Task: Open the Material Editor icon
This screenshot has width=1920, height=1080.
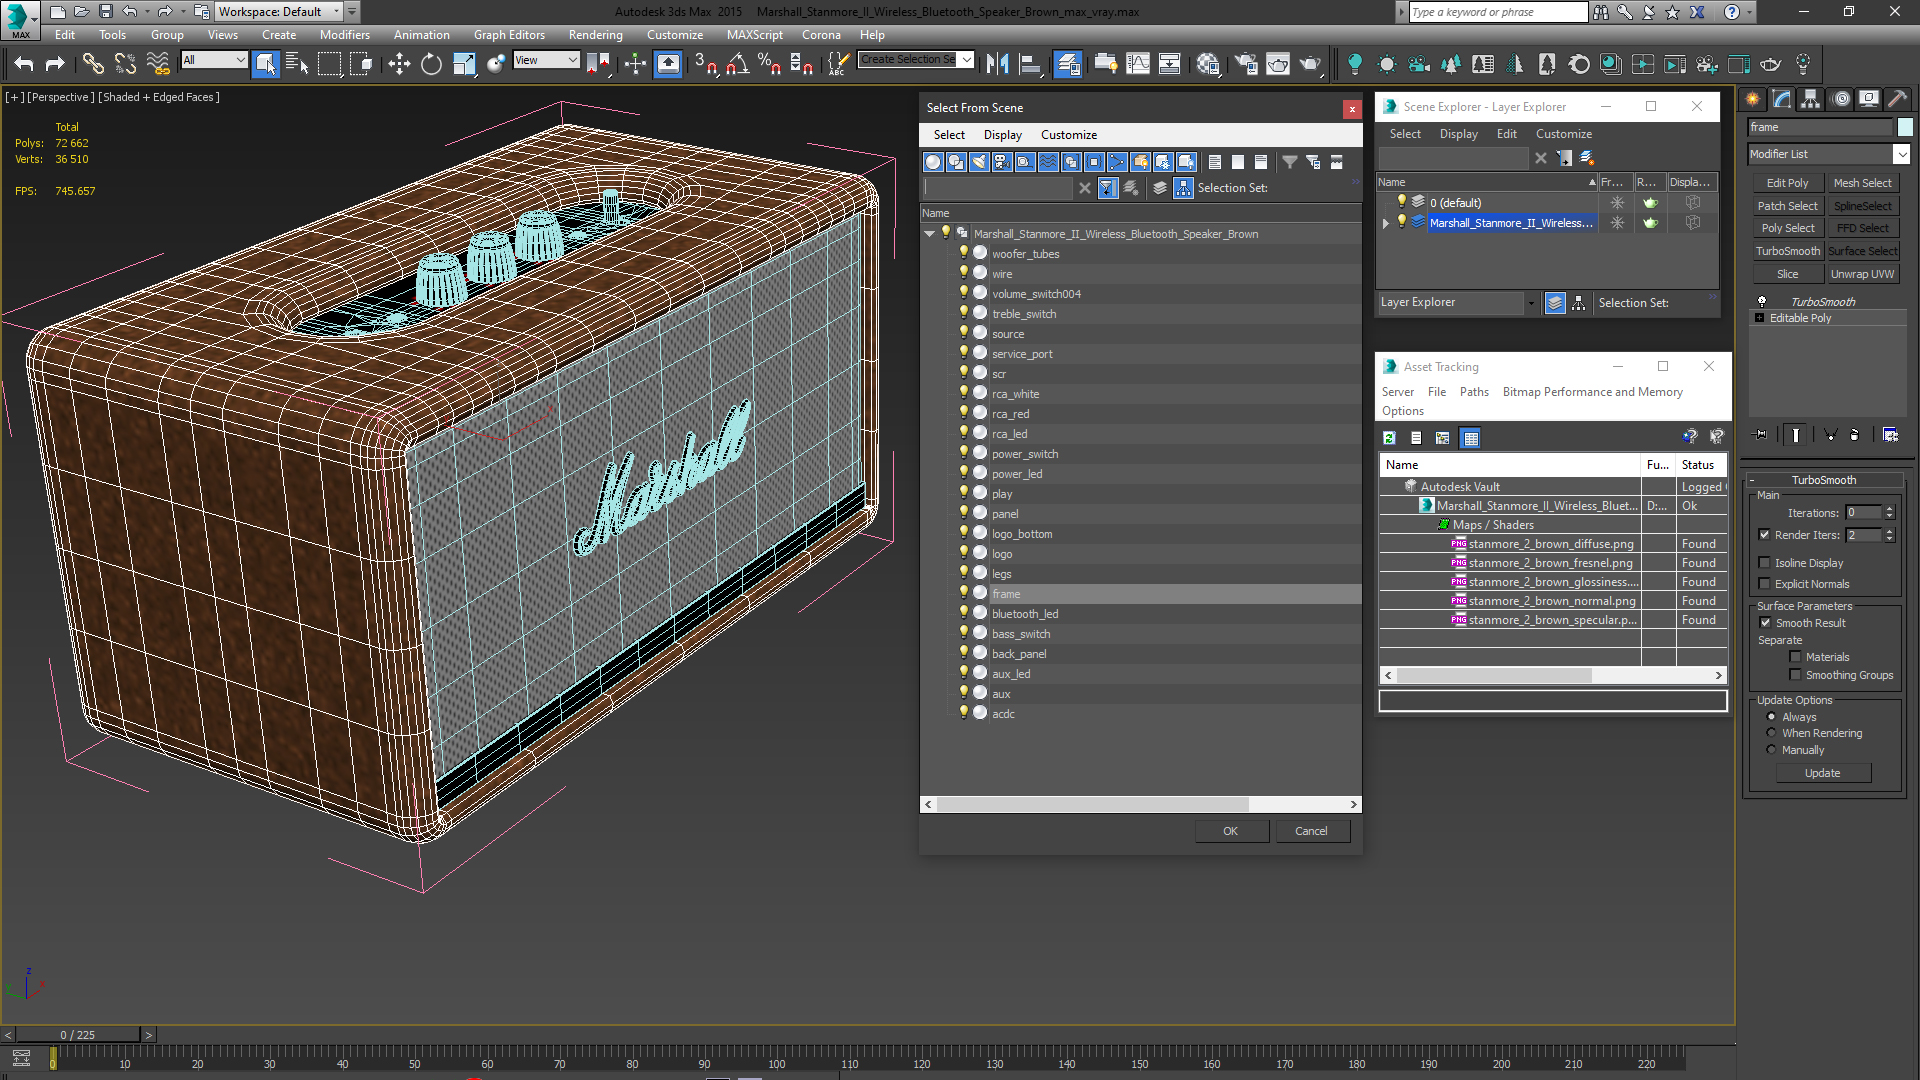Action: click(x=1208, y=64)
